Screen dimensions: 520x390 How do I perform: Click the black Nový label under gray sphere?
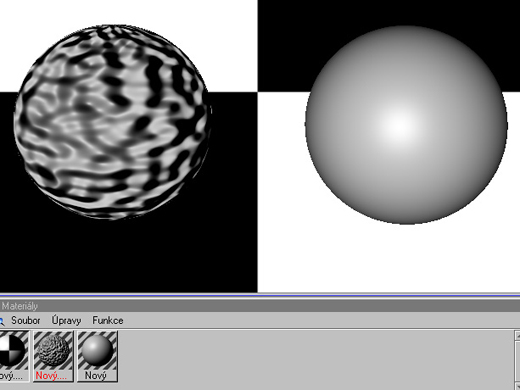[95, 376]
